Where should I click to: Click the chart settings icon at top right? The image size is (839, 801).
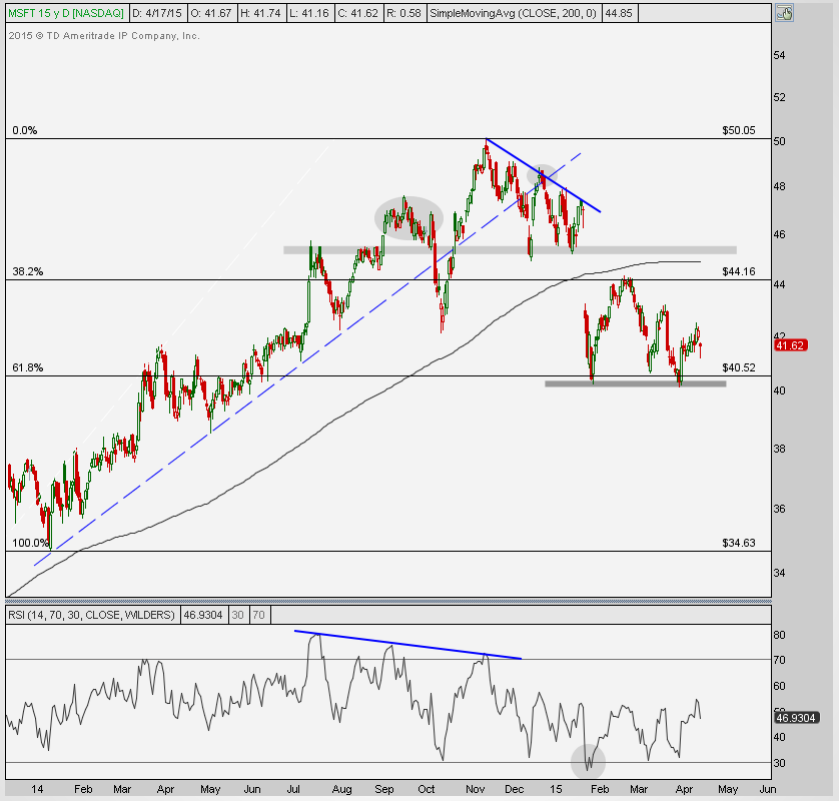pyautogui.click(x=787, y=13)
